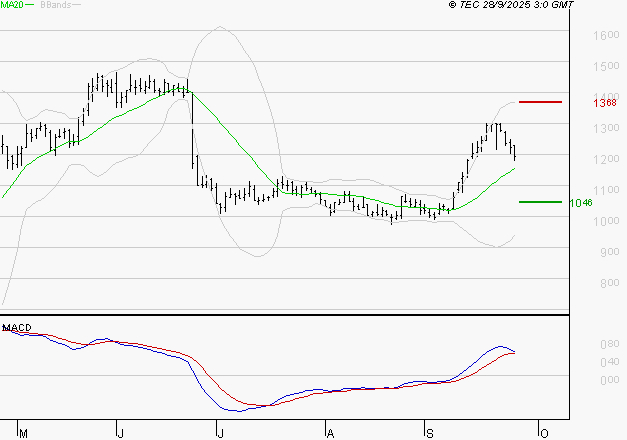Click the 1100 price axis label
The height and width of the screenshot is (440, 627).
[606, 190]
